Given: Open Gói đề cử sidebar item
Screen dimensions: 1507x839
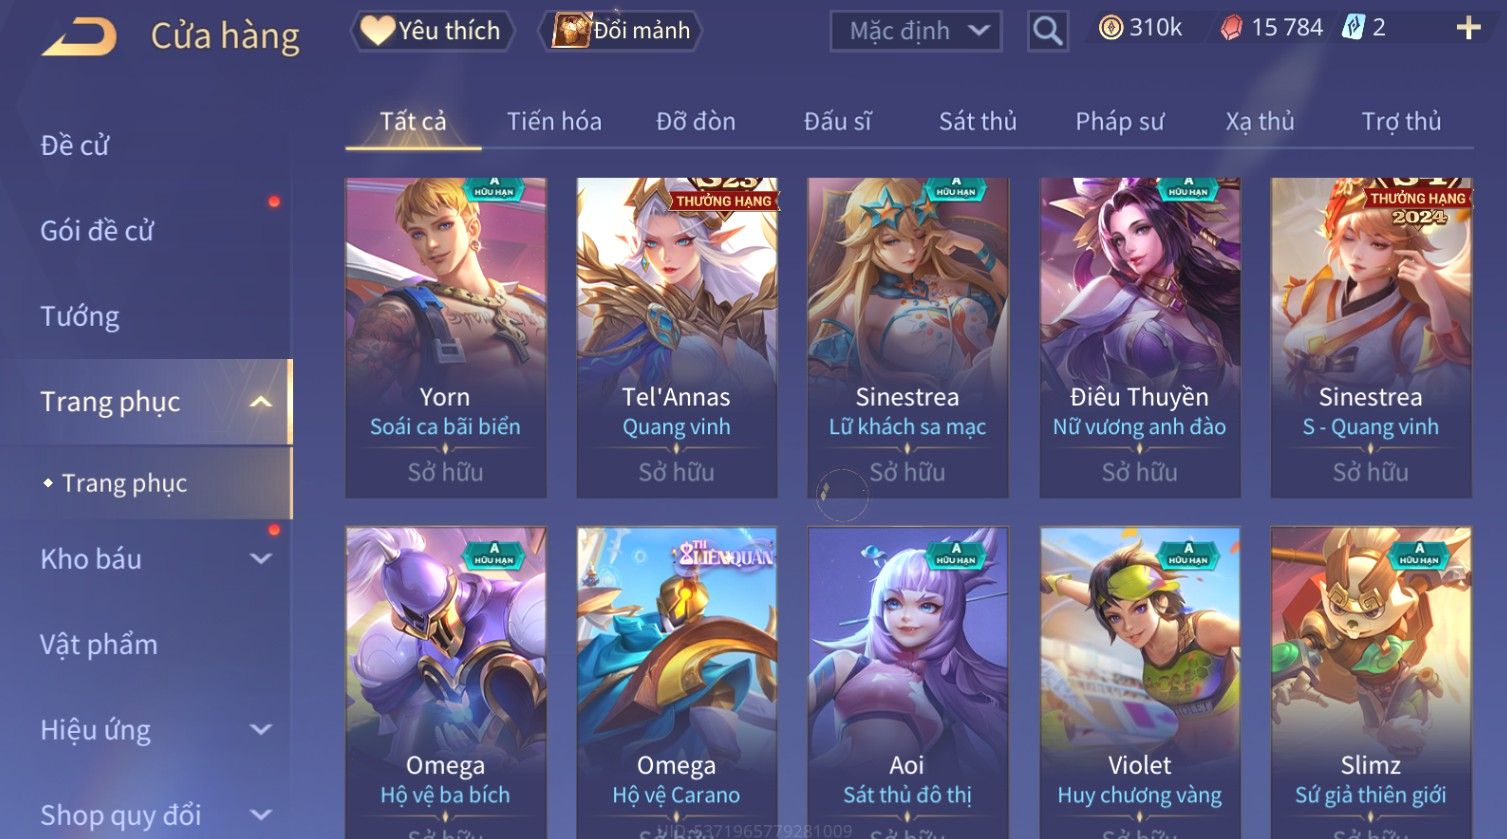Looking at the screenshot, I should tap(97, 231).
